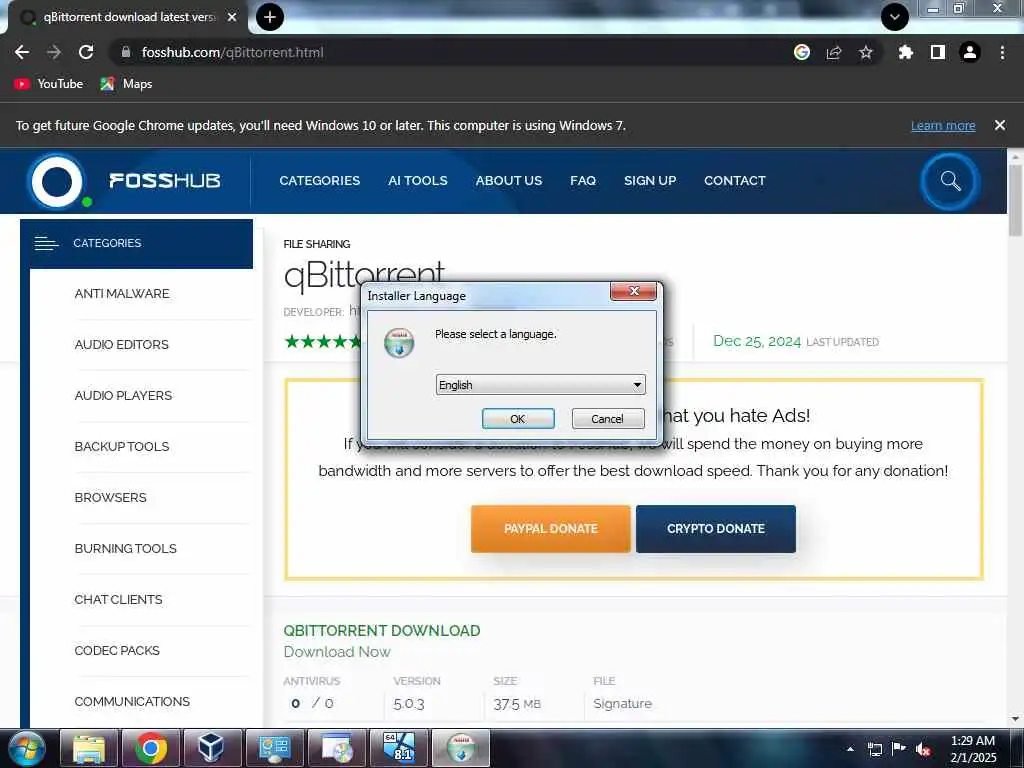Close the Installer Language dialog
The image size is (1024, 768).
[633, 291]
